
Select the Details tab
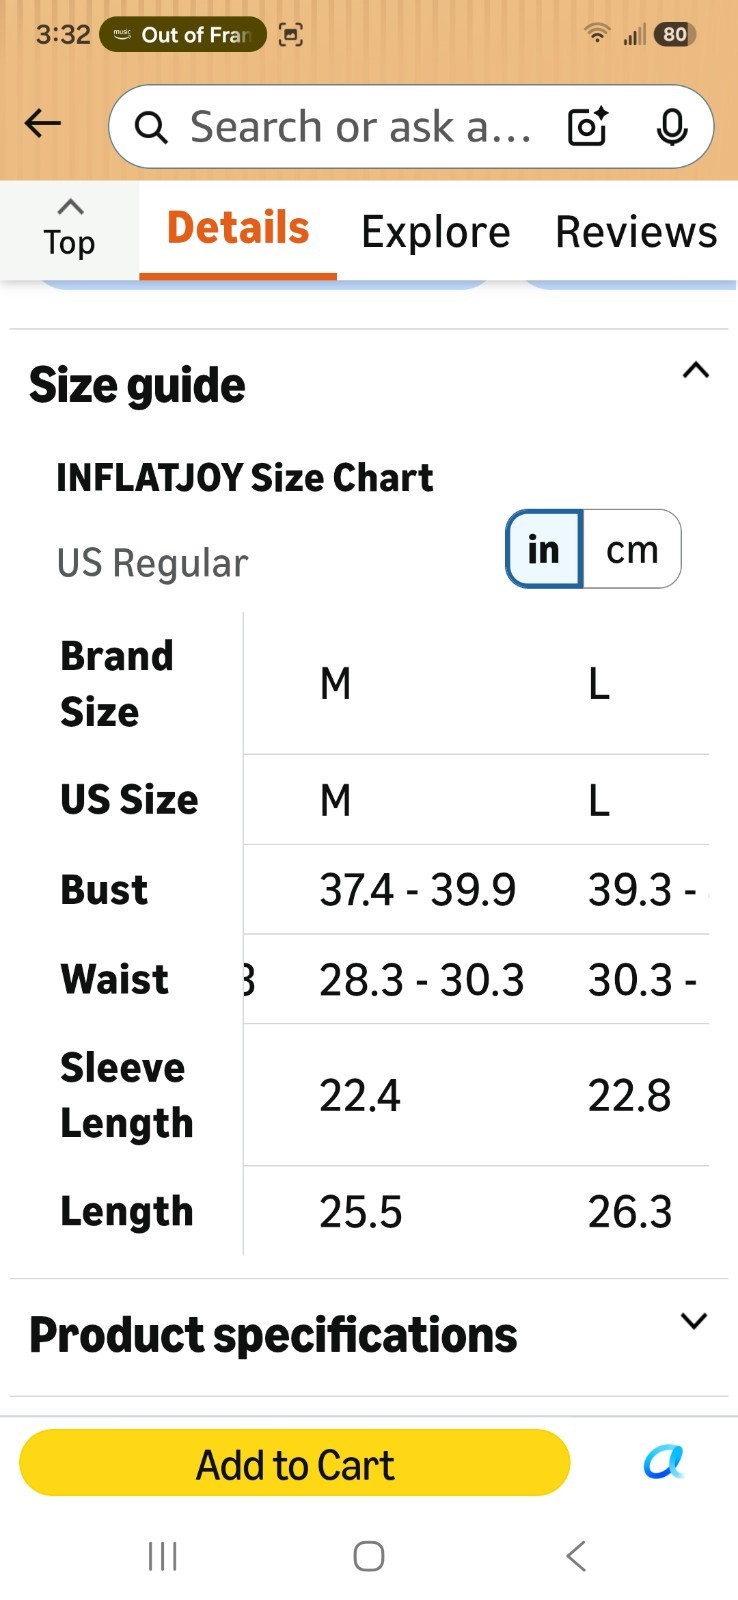pos(238,229)
